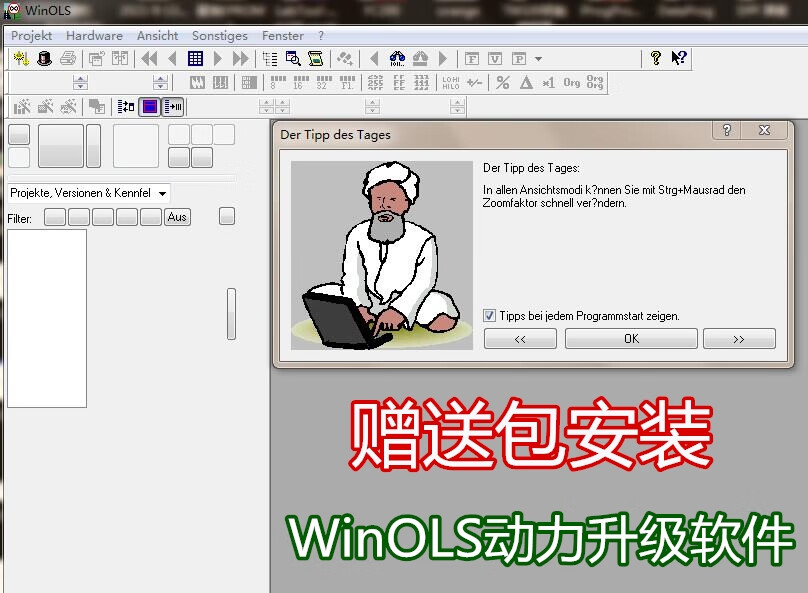
Task: Click OK in Tipp des Tages dialog
Action: (631, 339)
